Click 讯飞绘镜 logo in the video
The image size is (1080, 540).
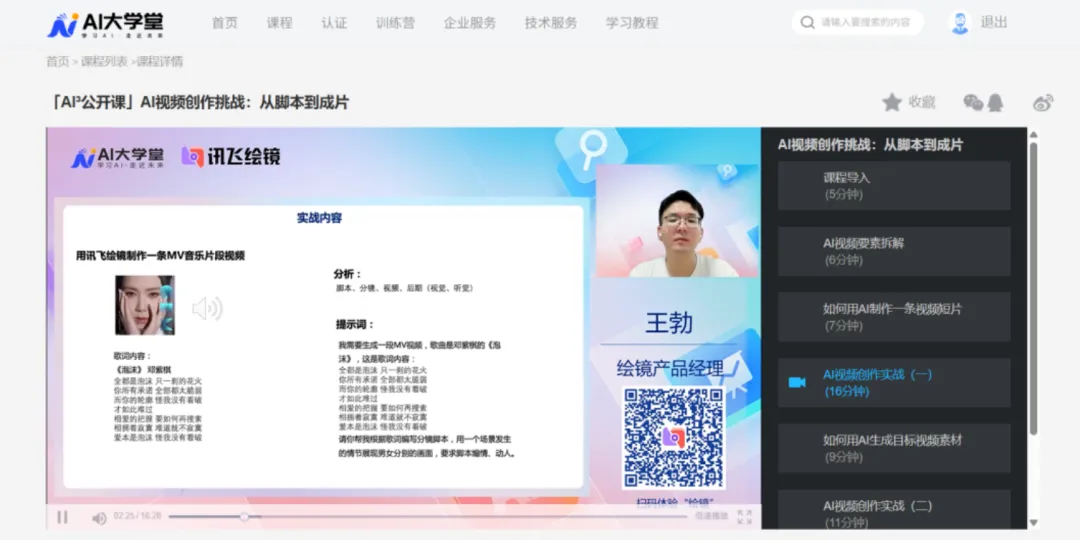pos(231,156)
